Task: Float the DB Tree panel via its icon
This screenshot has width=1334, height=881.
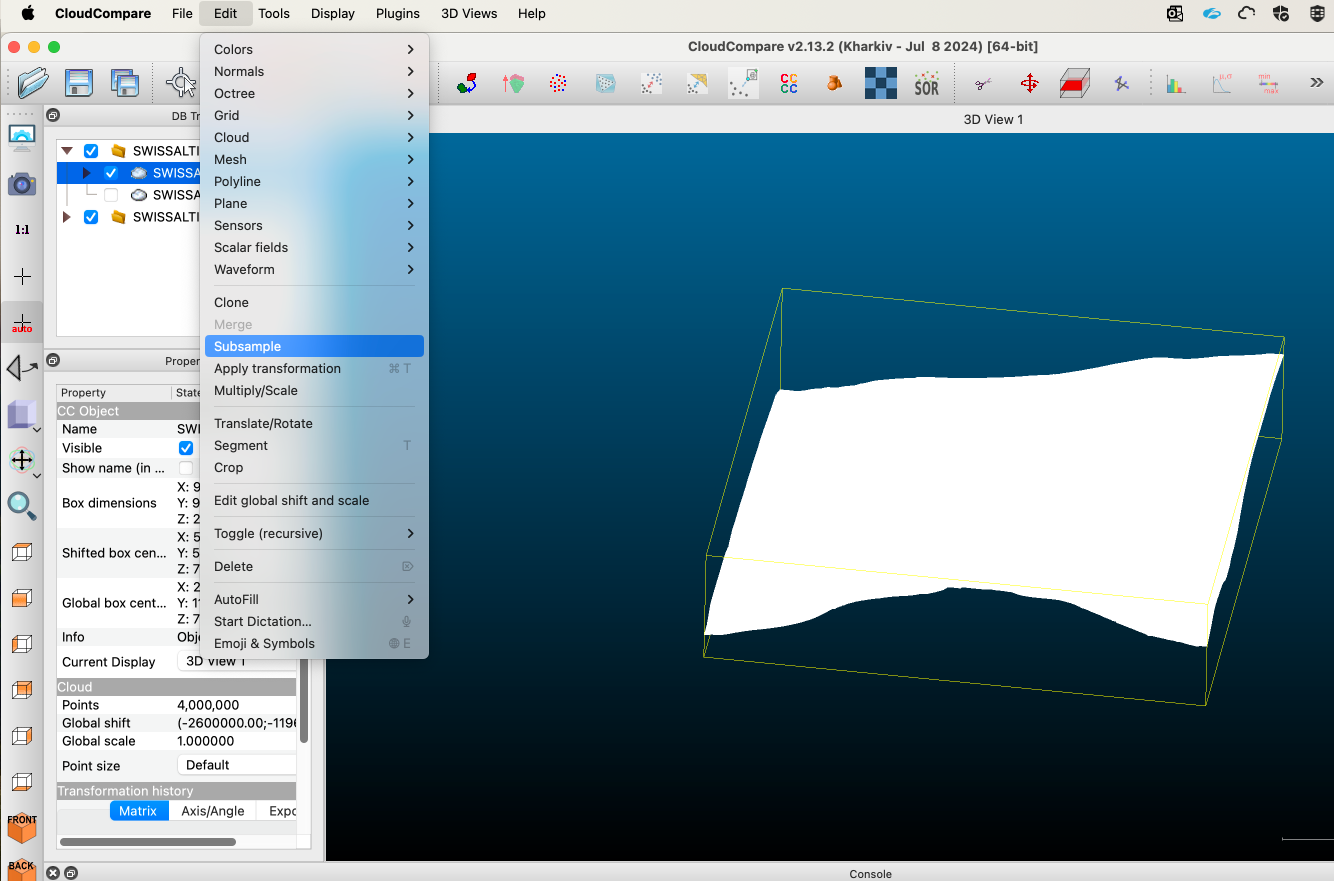Action: coord(53,115)
